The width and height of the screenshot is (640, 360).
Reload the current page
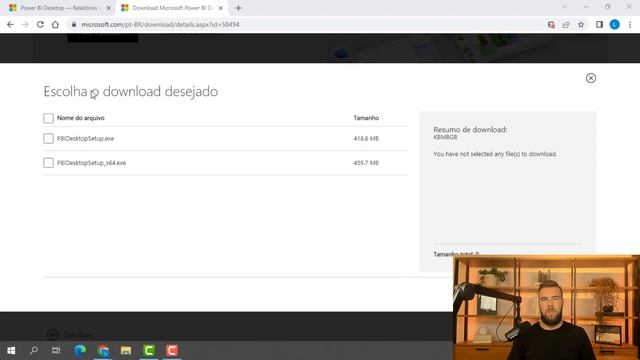40,24
